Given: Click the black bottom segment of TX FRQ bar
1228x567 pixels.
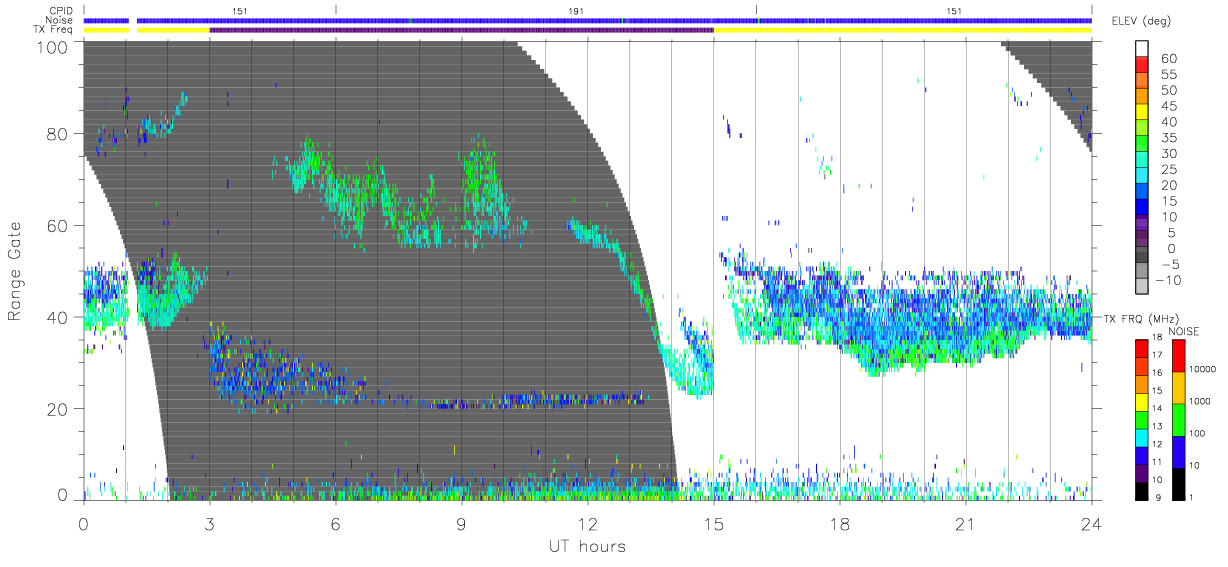Looking at the screenshot, I should point(1143,491).
